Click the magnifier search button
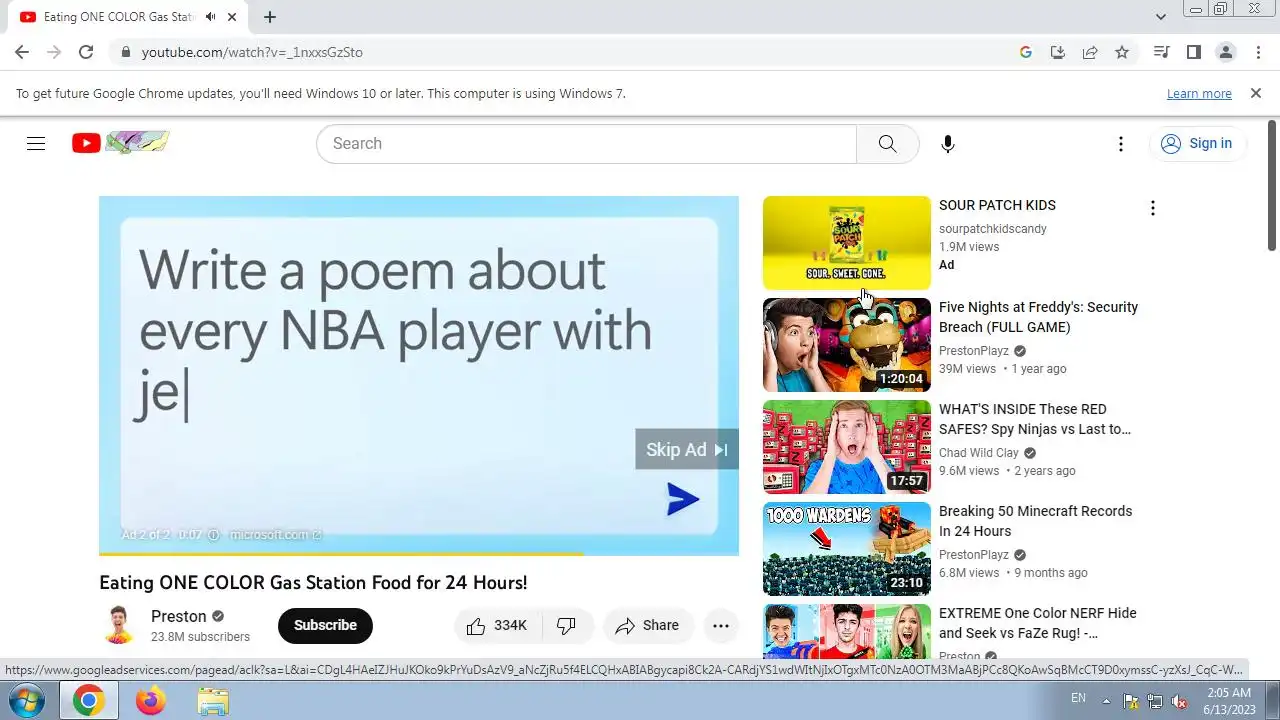 click(x=887, y=143)
